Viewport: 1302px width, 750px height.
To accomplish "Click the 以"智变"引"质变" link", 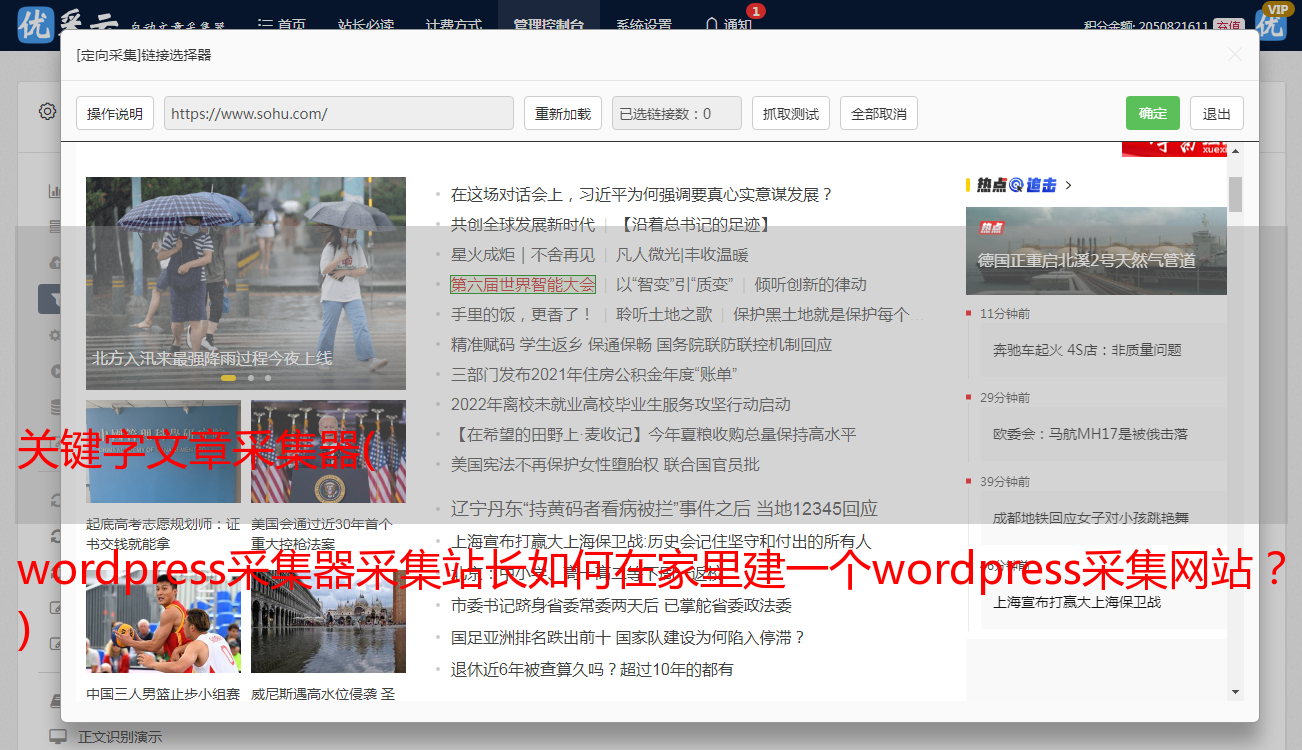I will click(x=675, y=284).
